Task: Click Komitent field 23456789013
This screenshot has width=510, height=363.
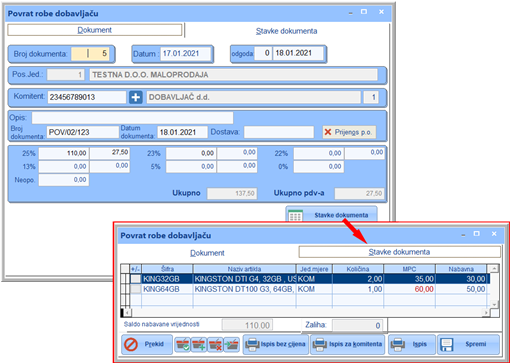Action: point(87,97)
